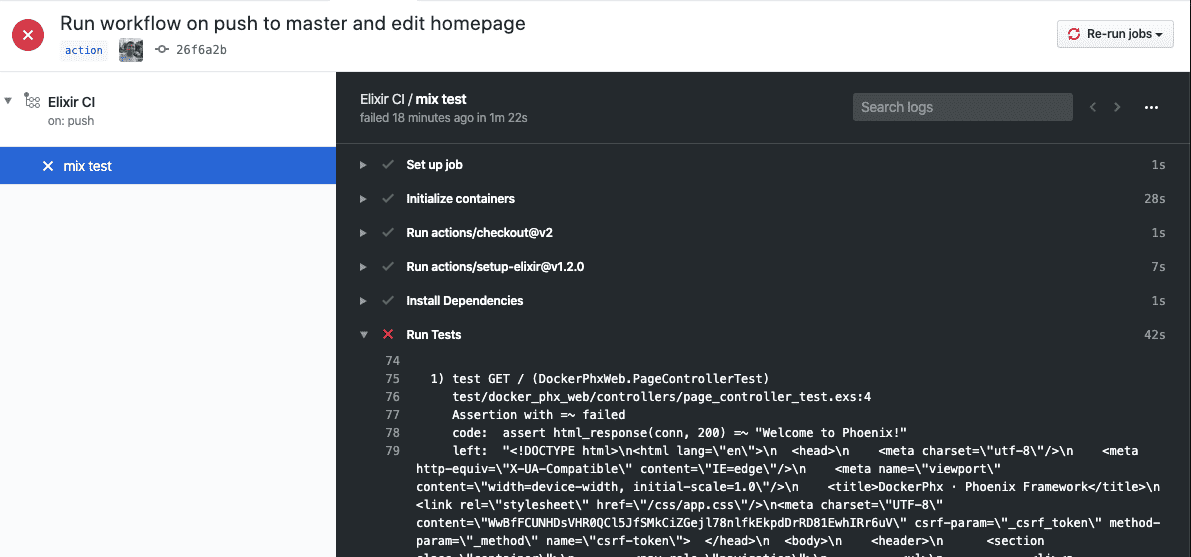This screenshot has height=557, width=1191.
Task: Click the red failed status icon
Action: 28,35
